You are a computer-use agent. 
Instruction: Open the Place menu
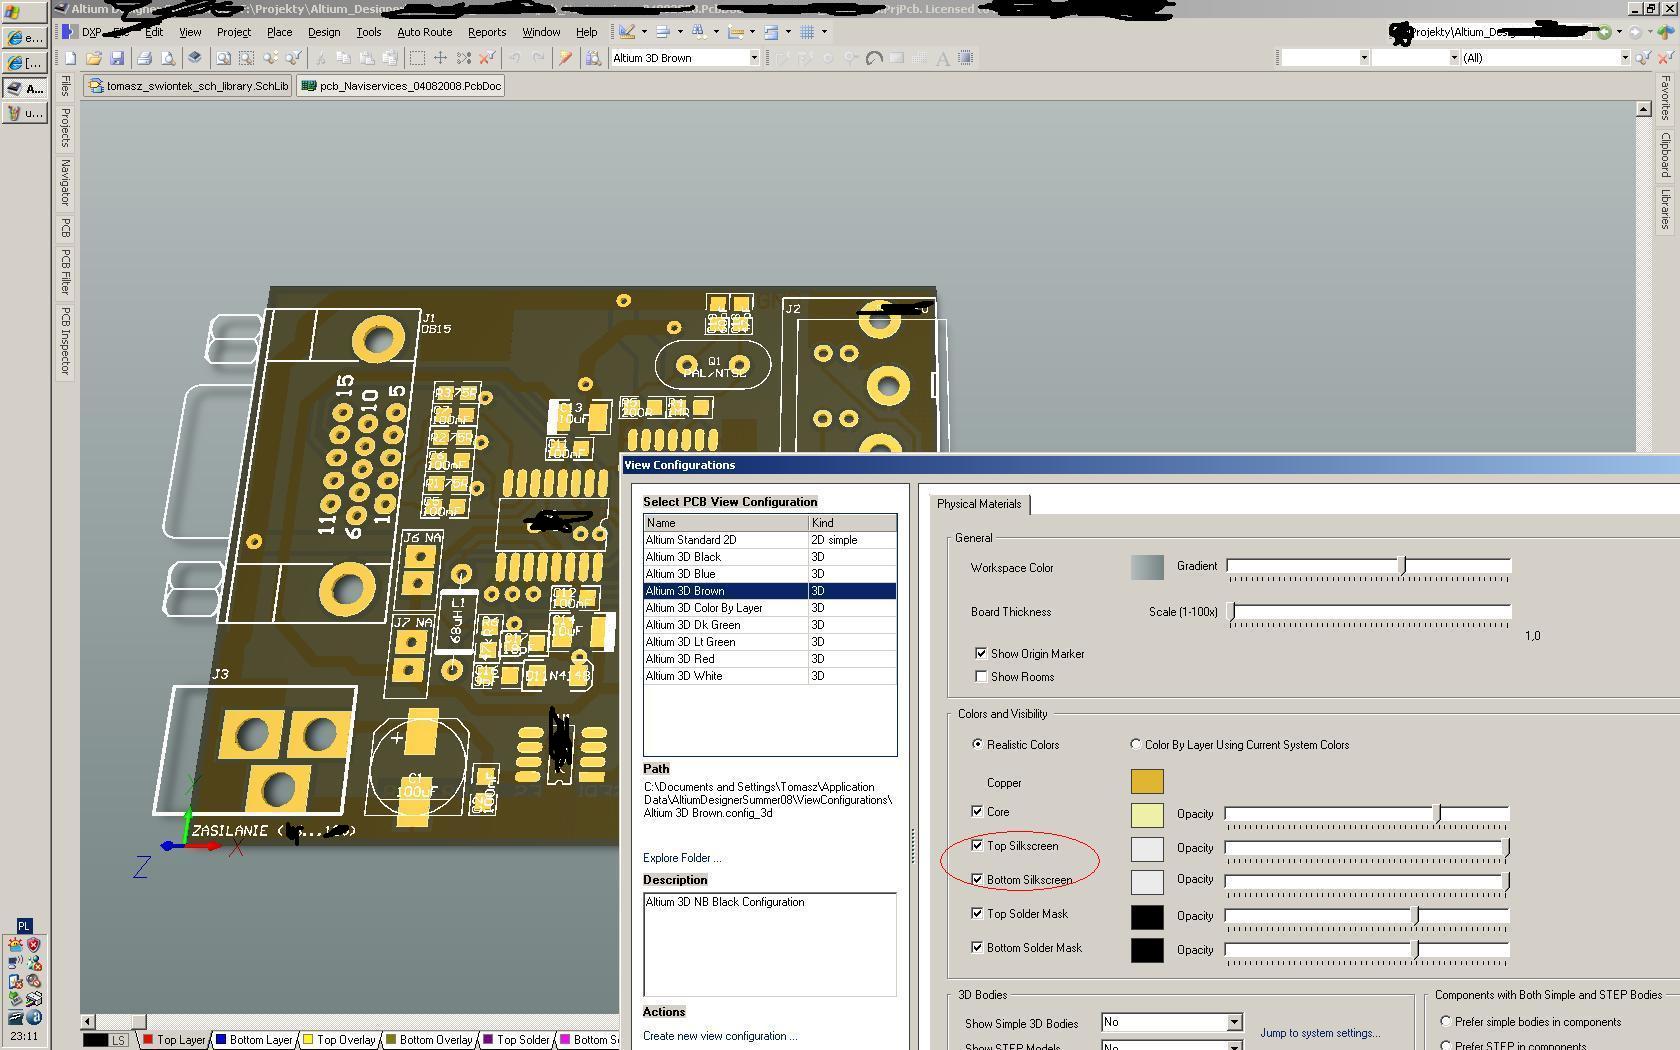[x=279, y=32]
